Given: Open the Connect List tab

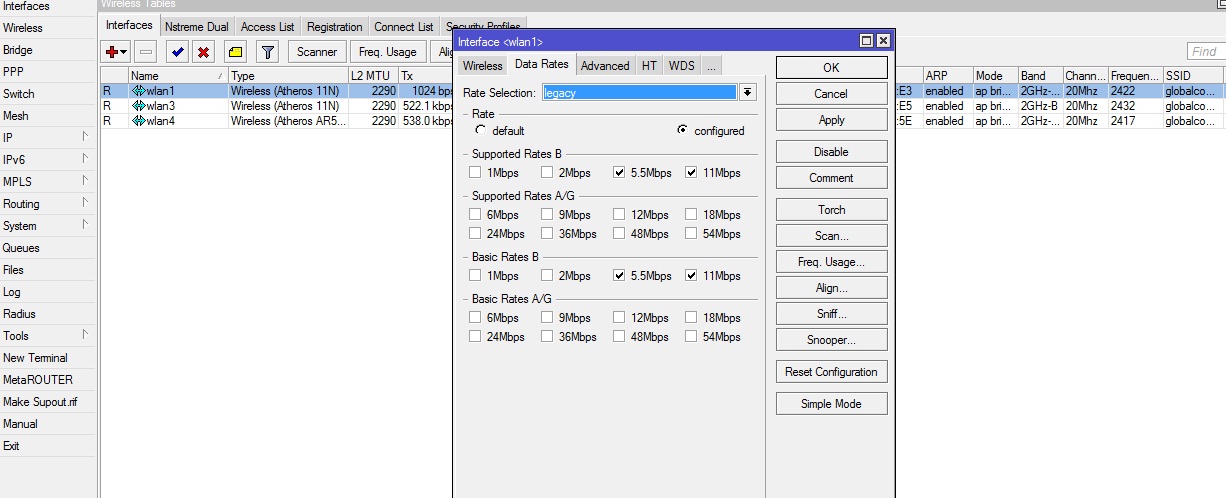Looking at the screenshot, I should [404, 27].
